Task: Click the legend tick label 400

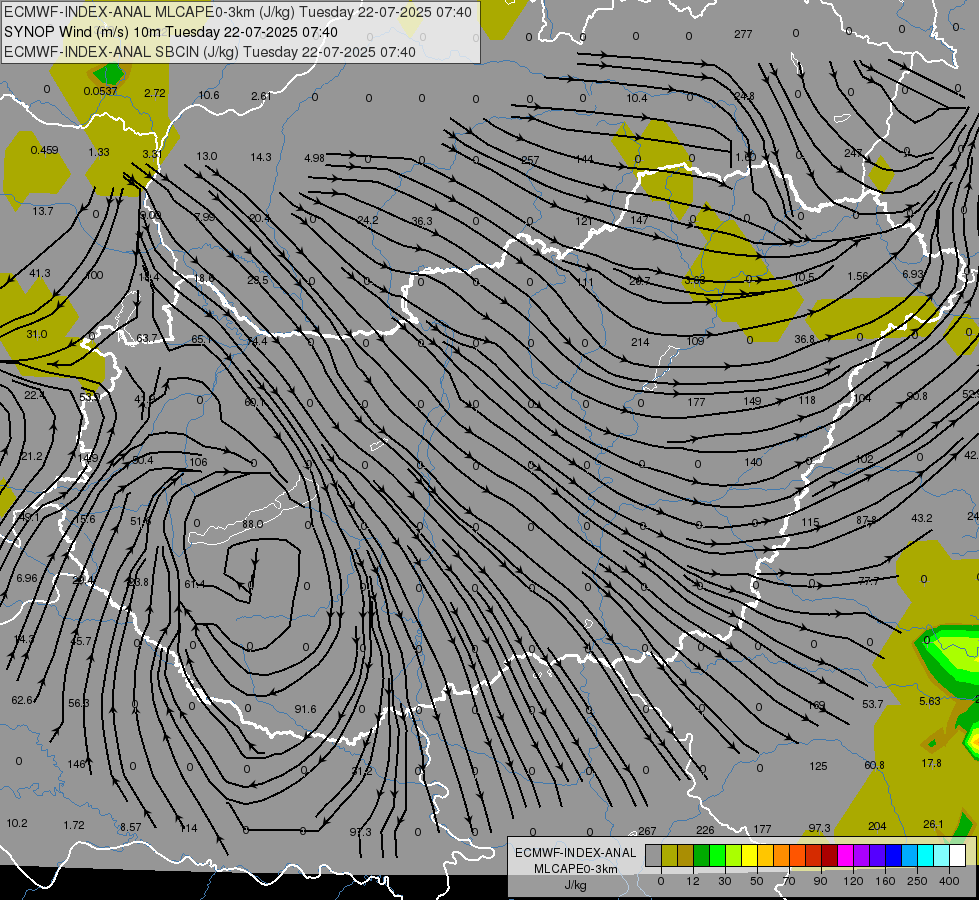Action: click(949, 881)
